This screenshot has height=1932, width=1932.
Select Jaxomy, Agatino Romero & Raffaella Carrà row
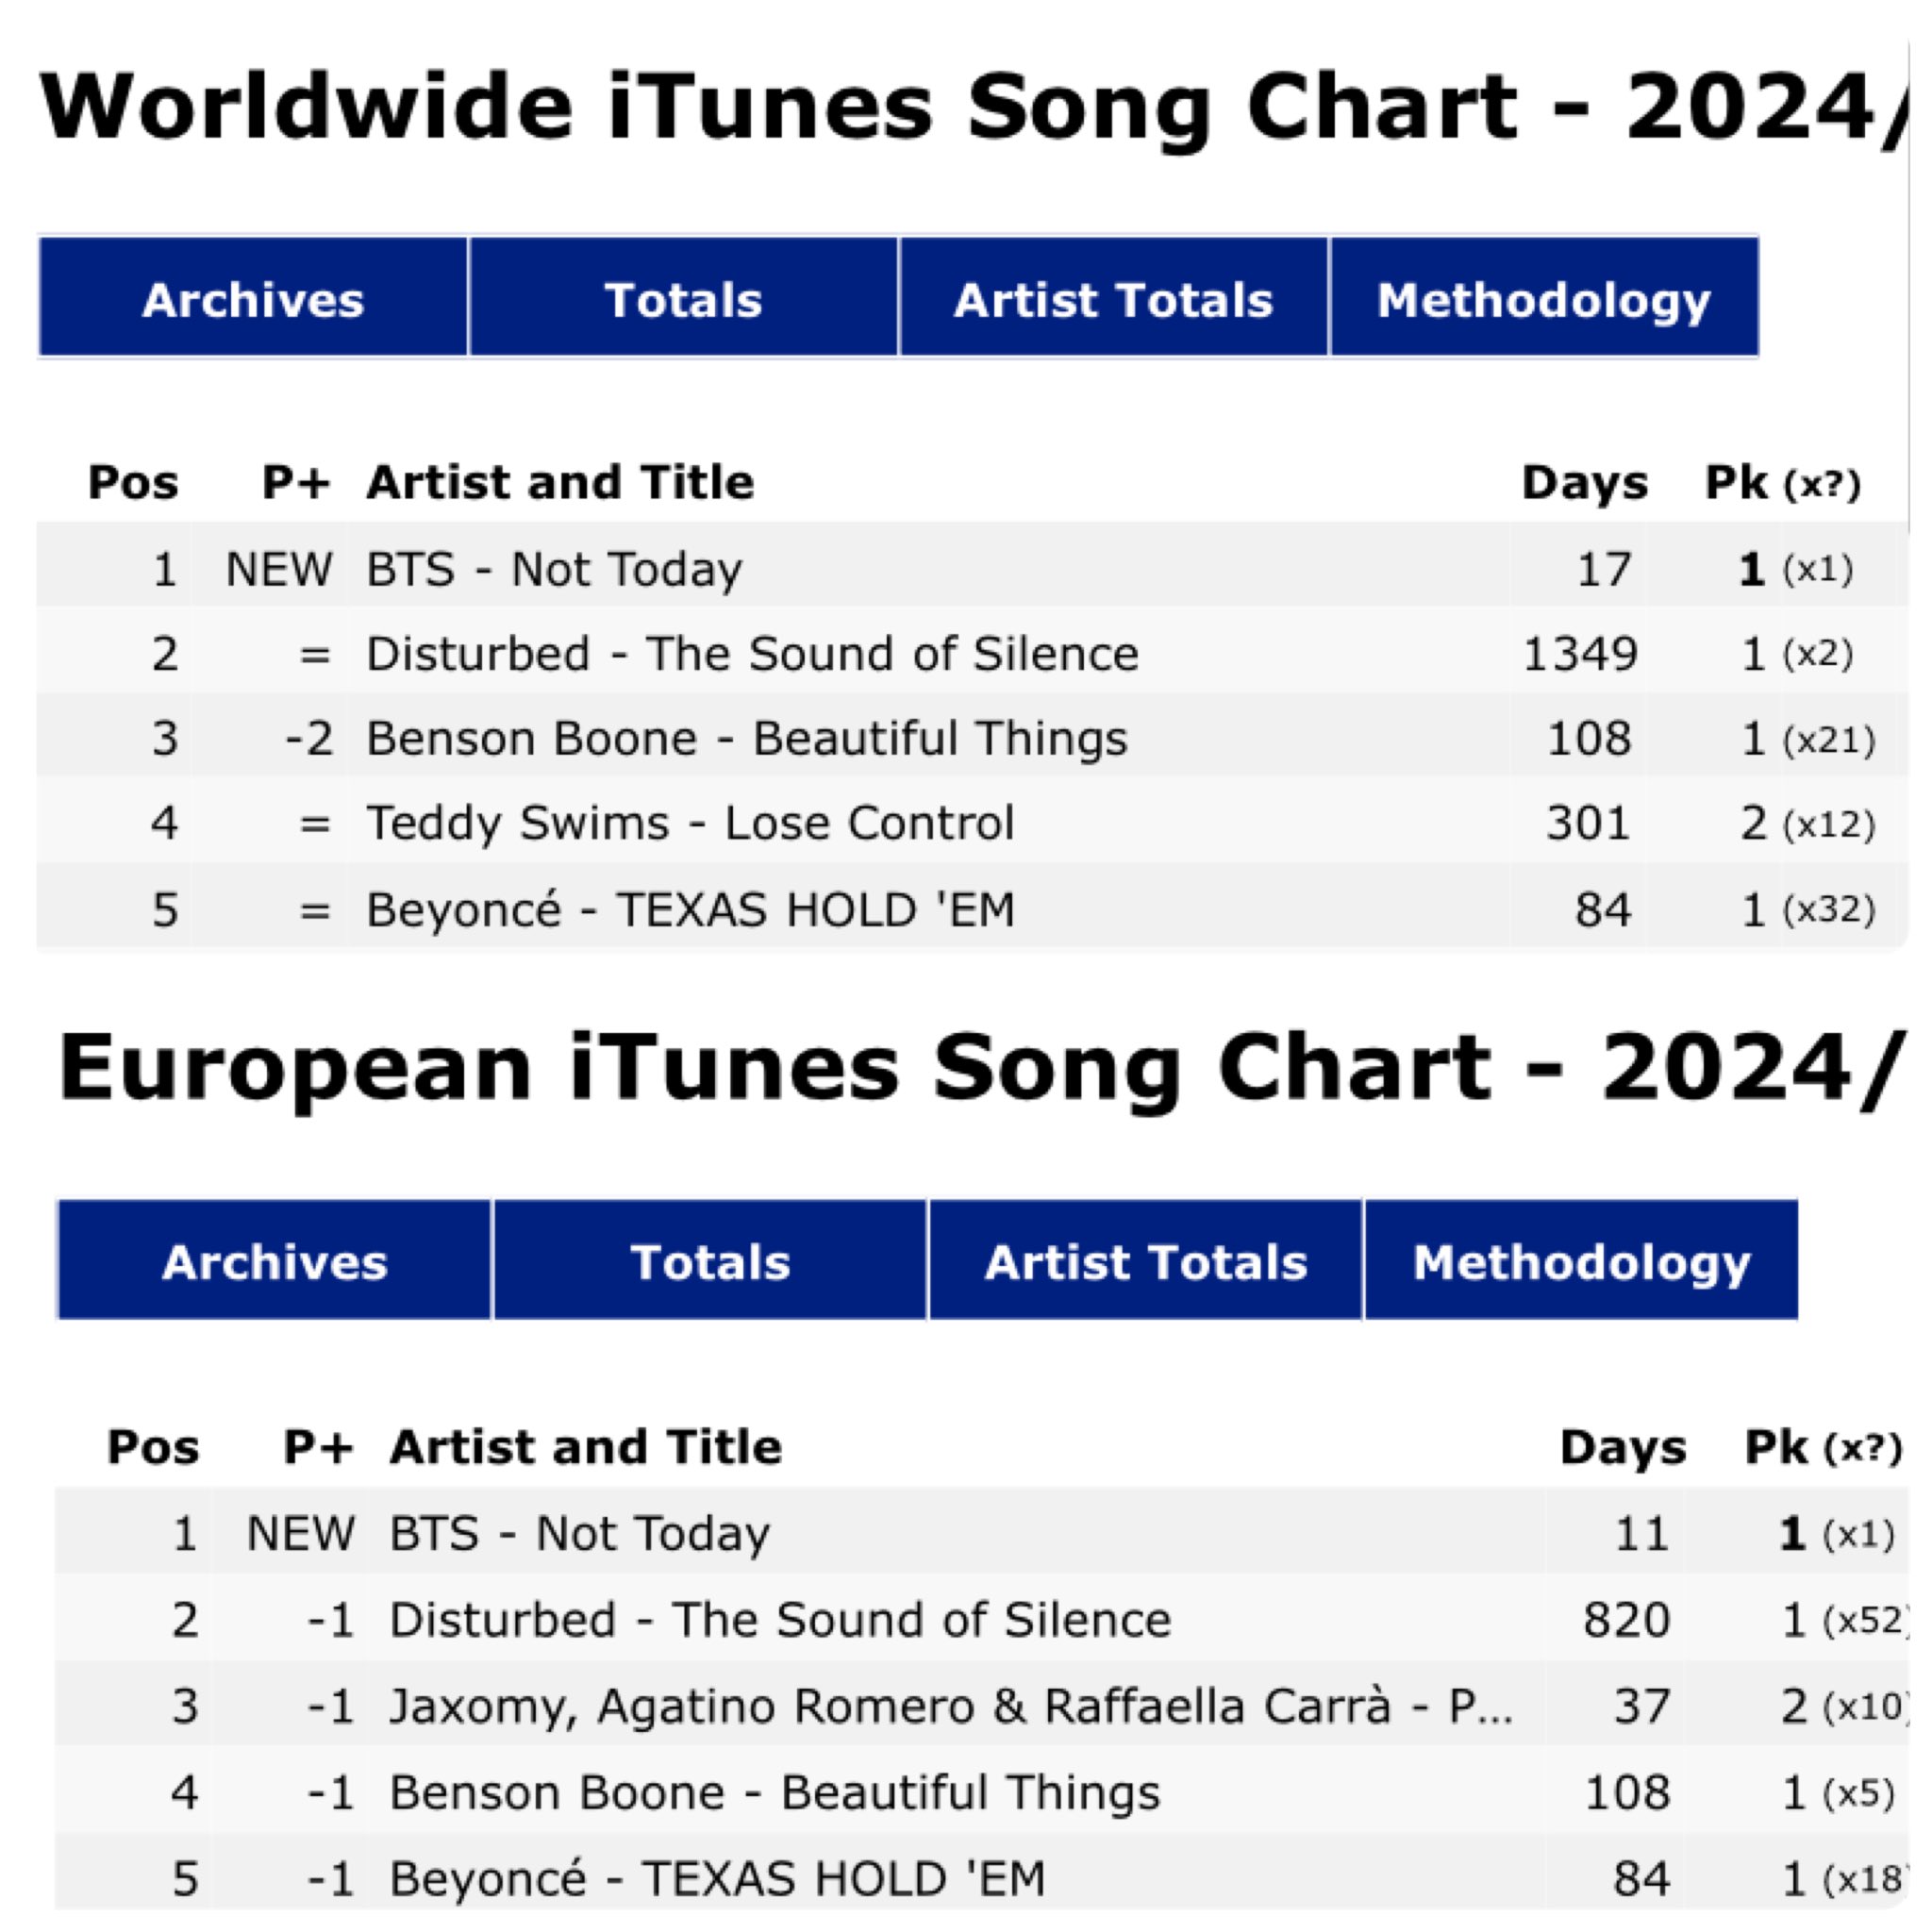pos(982,1705)
